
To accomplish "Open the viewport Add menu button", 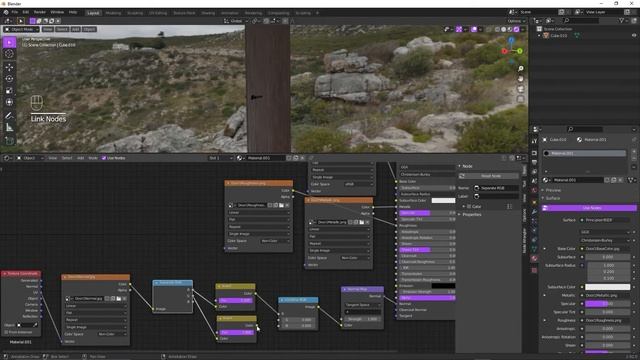I will click(x=76, y=29).
